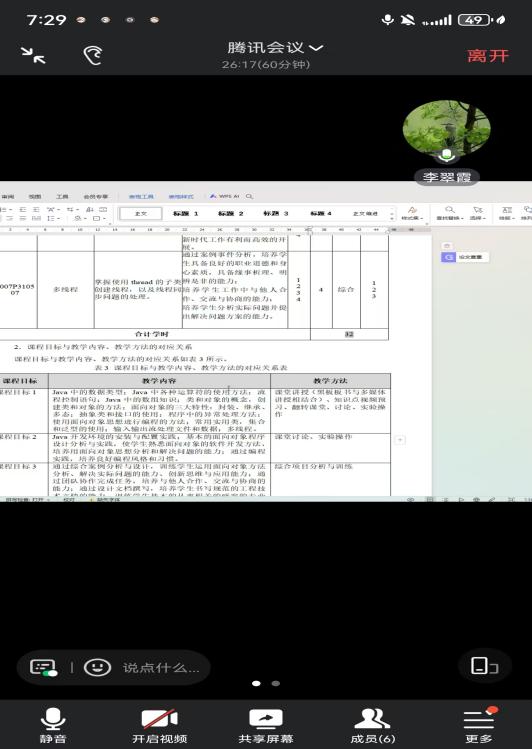Tap the red 离开 leave button
The width and height of the screenshot is (532, 749).
click(488, 56)
